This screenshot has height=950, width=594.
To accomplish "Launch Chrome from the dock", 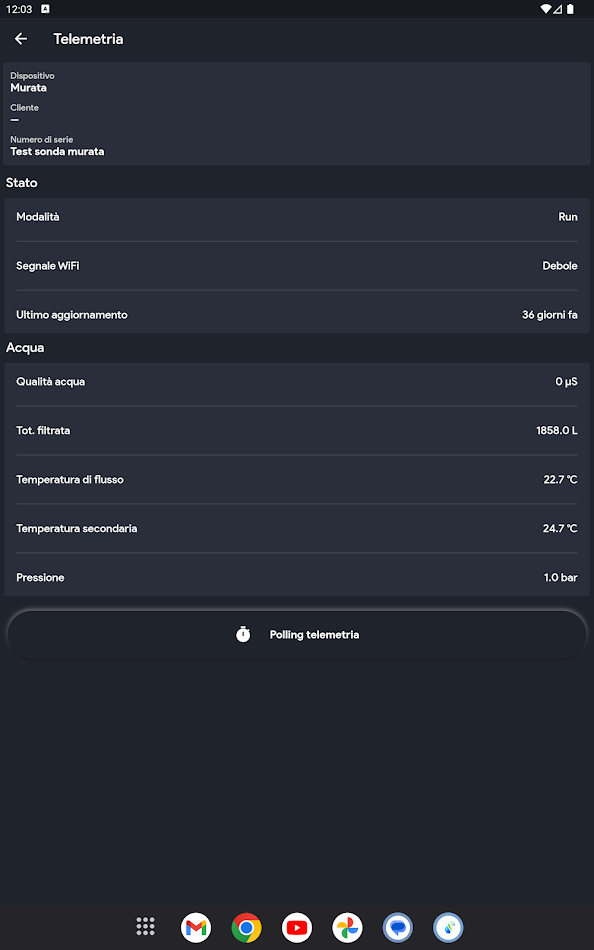I will pyautogui.click(x=246, y=927).
